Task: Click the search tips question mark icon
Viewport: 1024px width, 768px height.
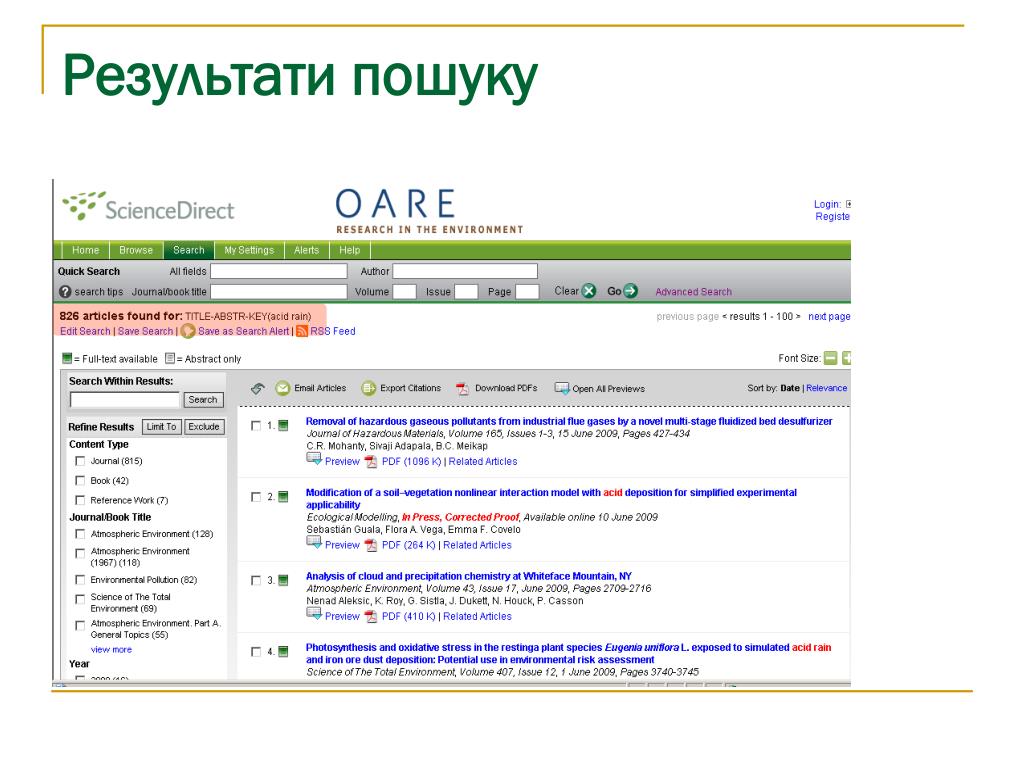Action: 65,292
